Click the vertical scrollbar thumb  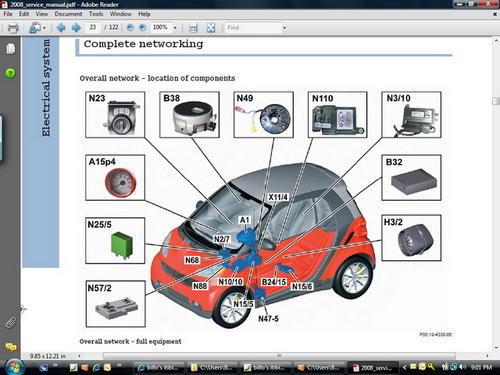pyautogui.click(x=496, y=101)
